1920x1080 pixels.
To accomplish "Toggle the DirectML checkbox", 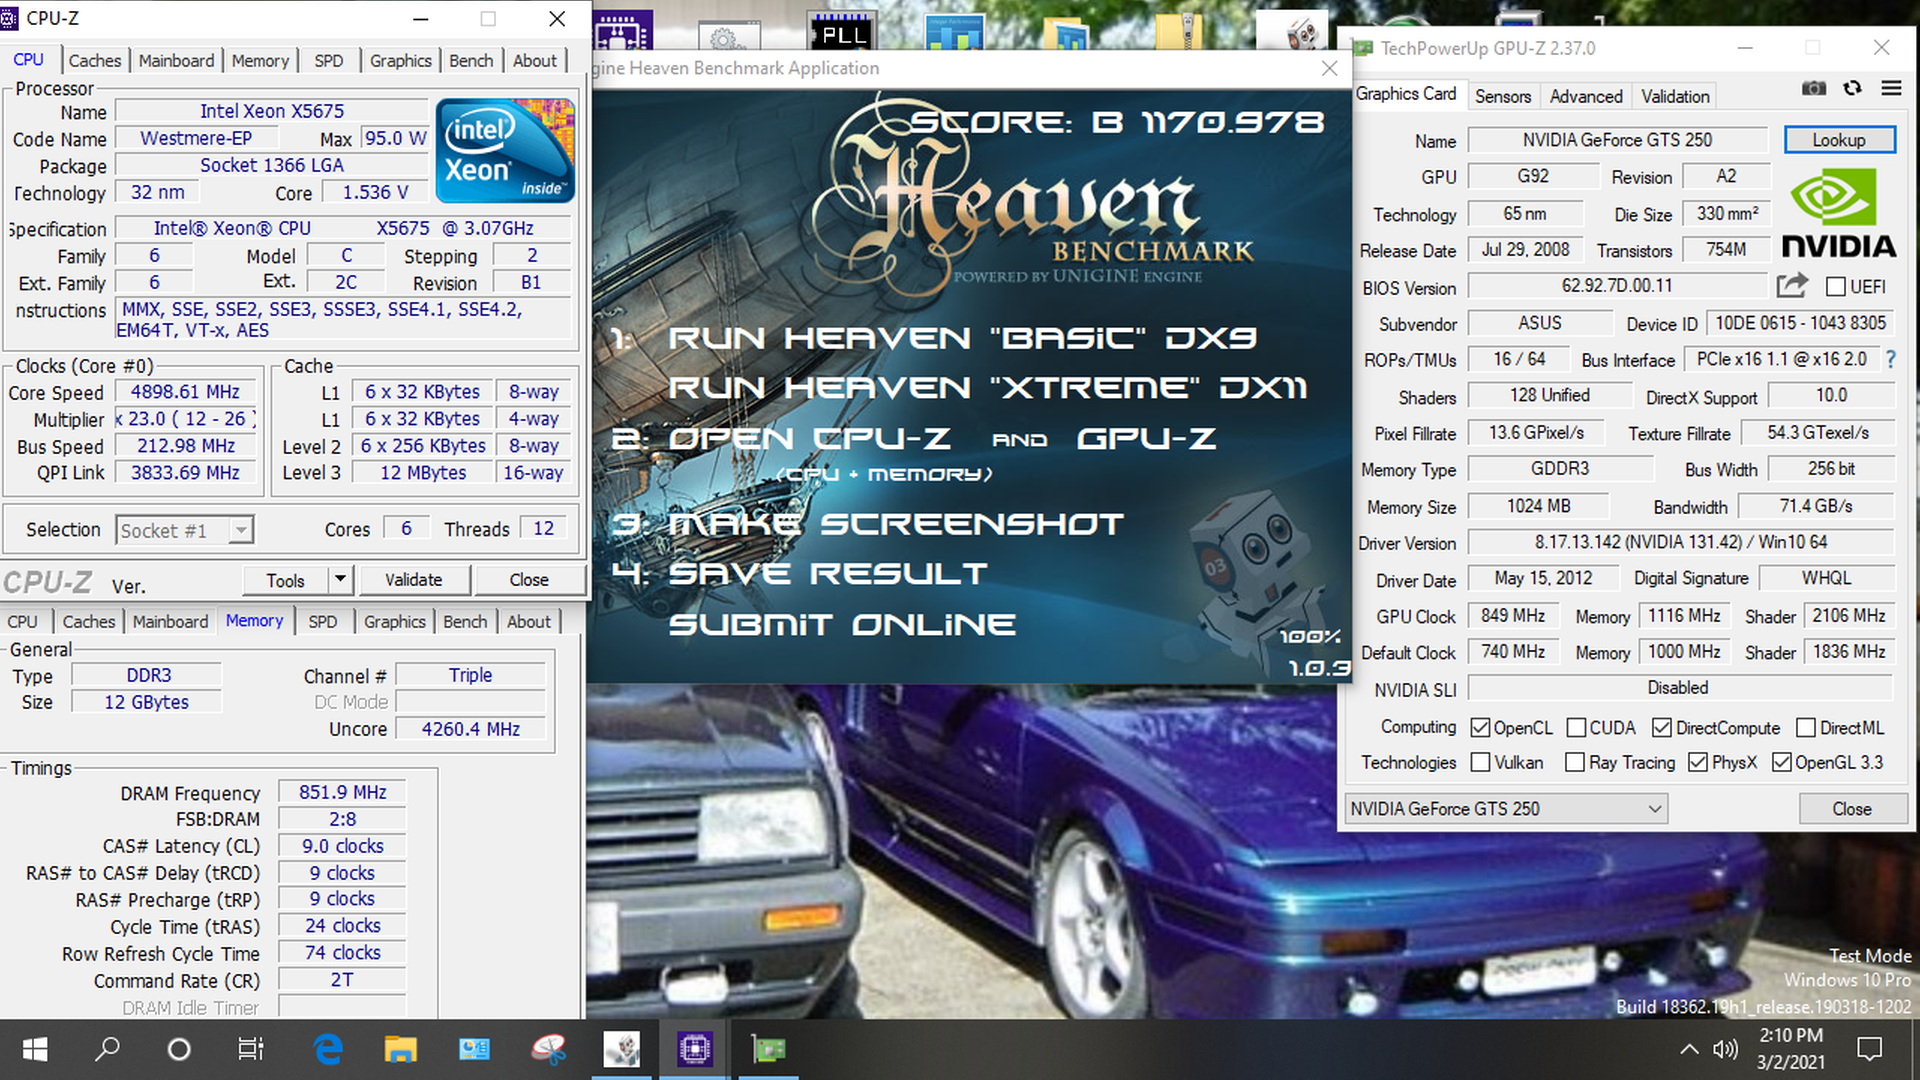I will [x=1806, y=728].
